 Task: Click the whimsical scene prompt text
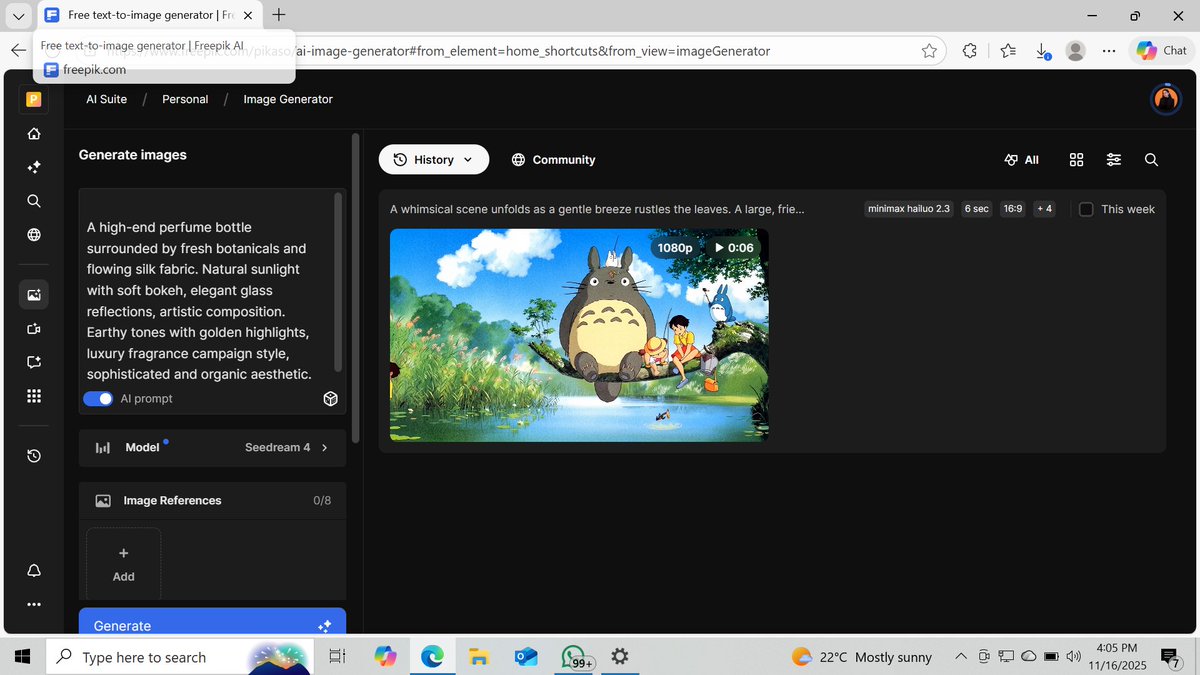pyautogui.click(x=597, y=209)
